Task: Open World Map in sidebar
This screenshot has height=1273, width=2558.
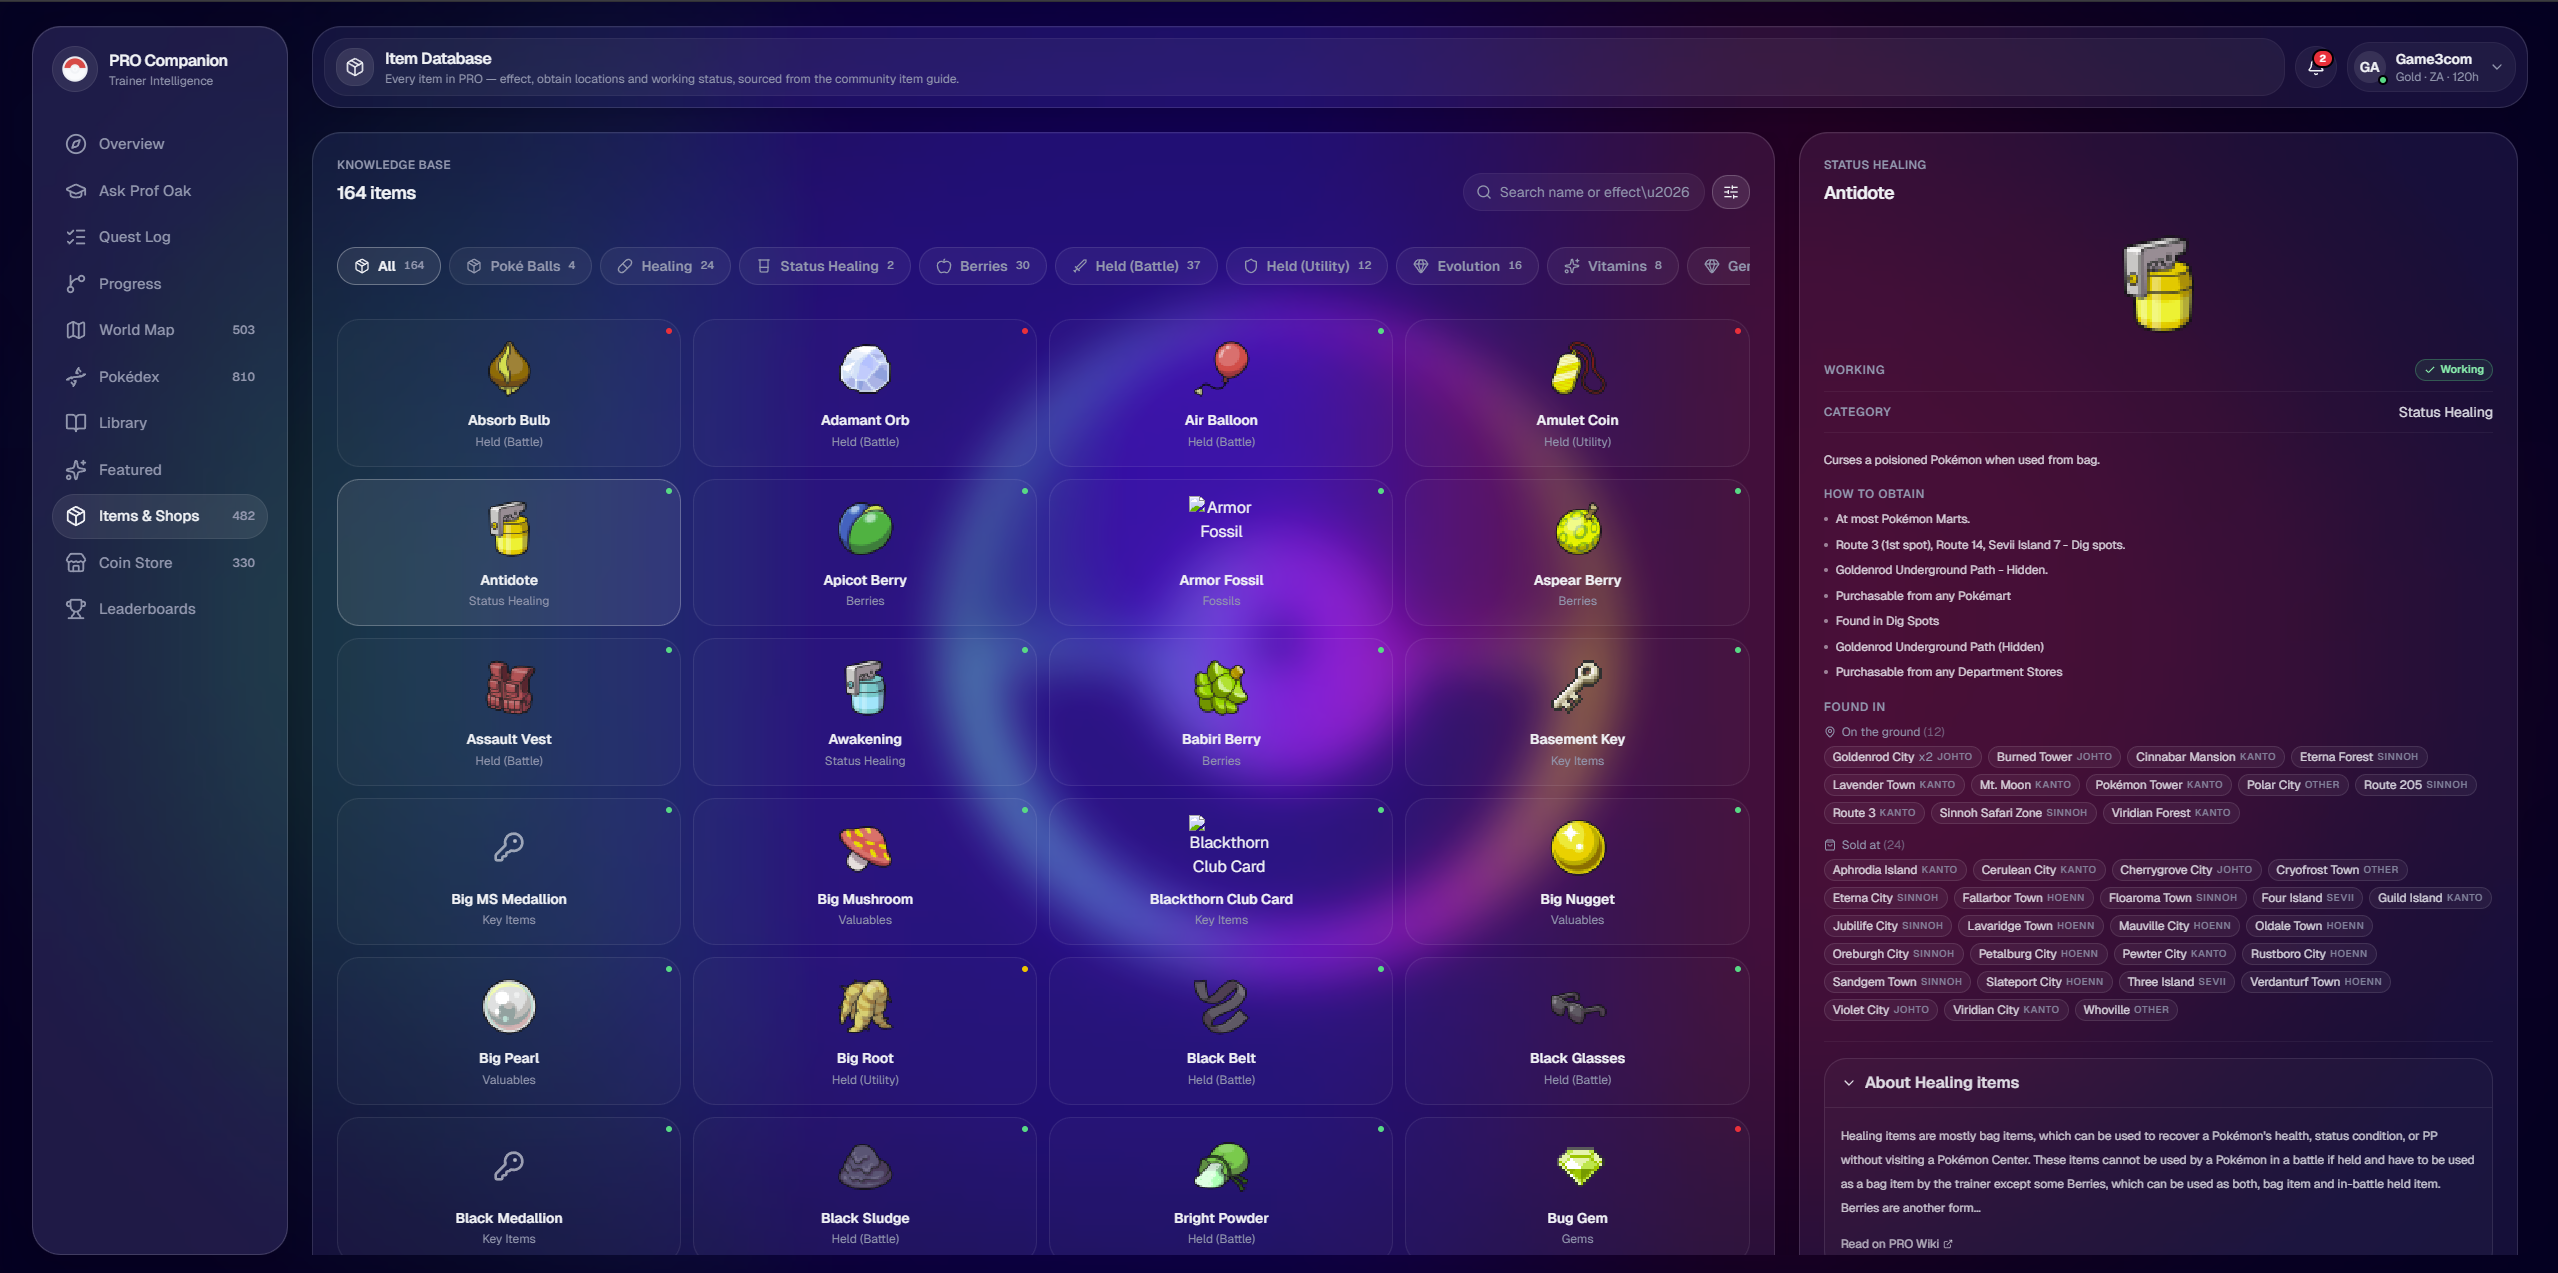Action: pos(136,330)
